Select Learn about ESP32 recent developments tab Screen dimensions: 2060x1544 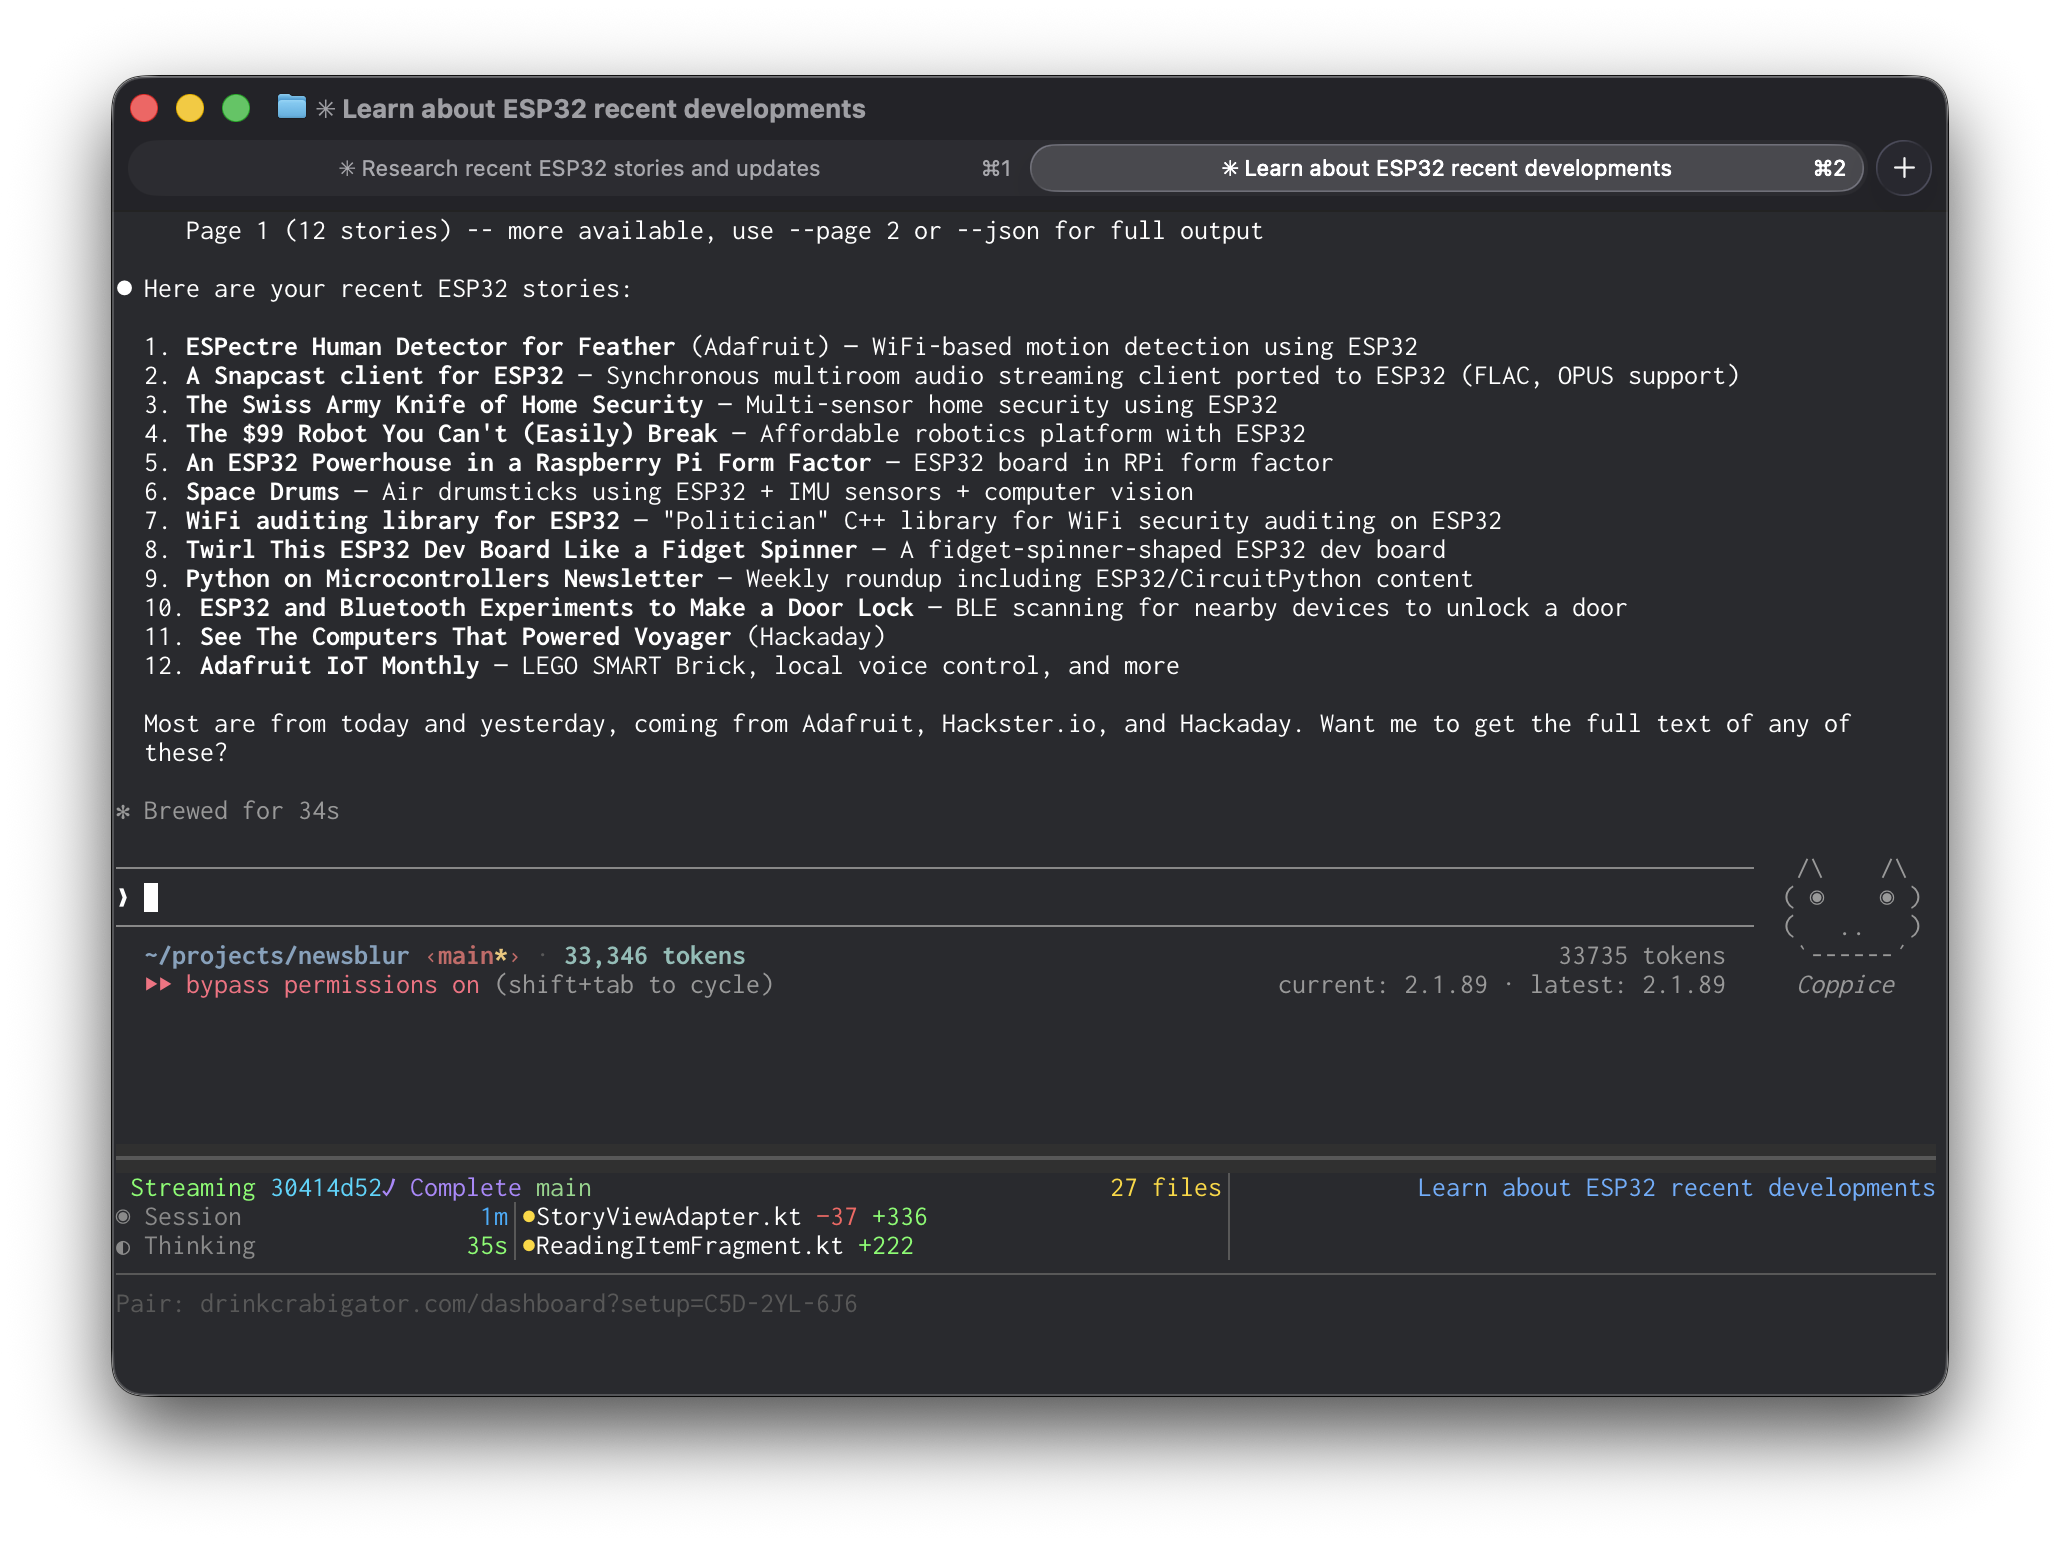coord(1446,168)
